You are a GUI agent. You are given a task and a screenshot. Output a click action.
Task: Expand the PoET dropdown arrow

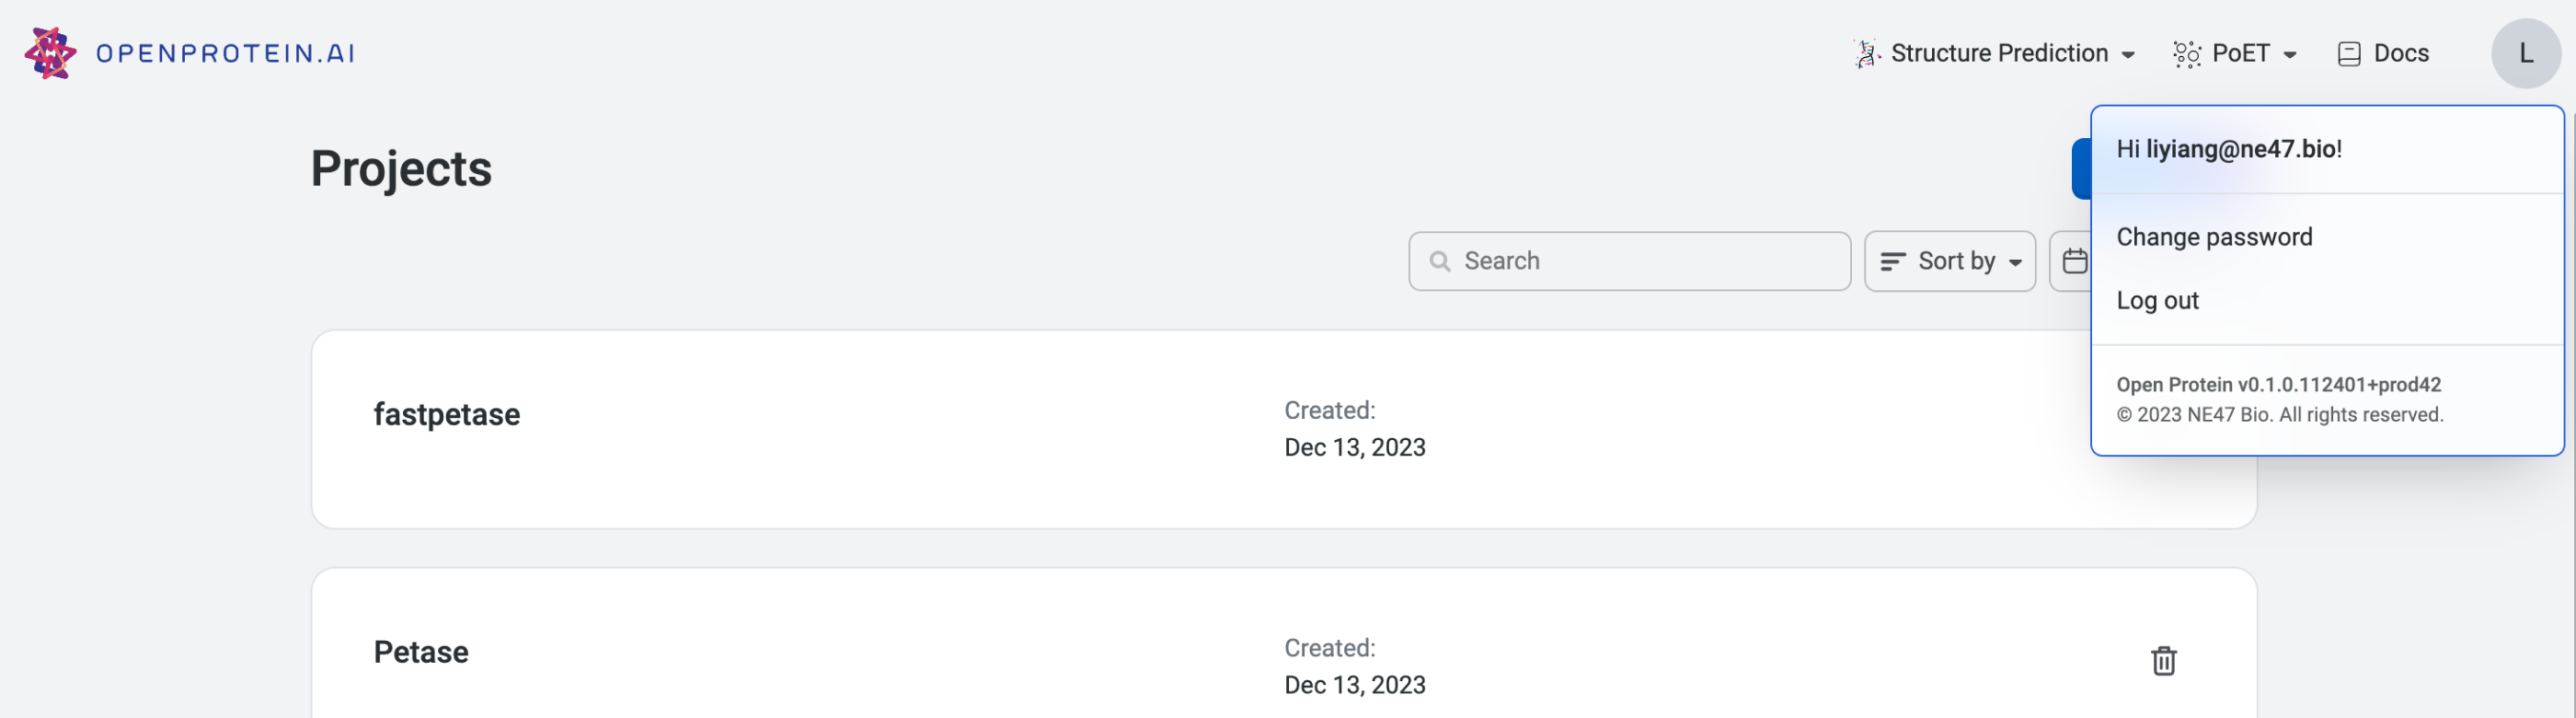coord(2290,55)
